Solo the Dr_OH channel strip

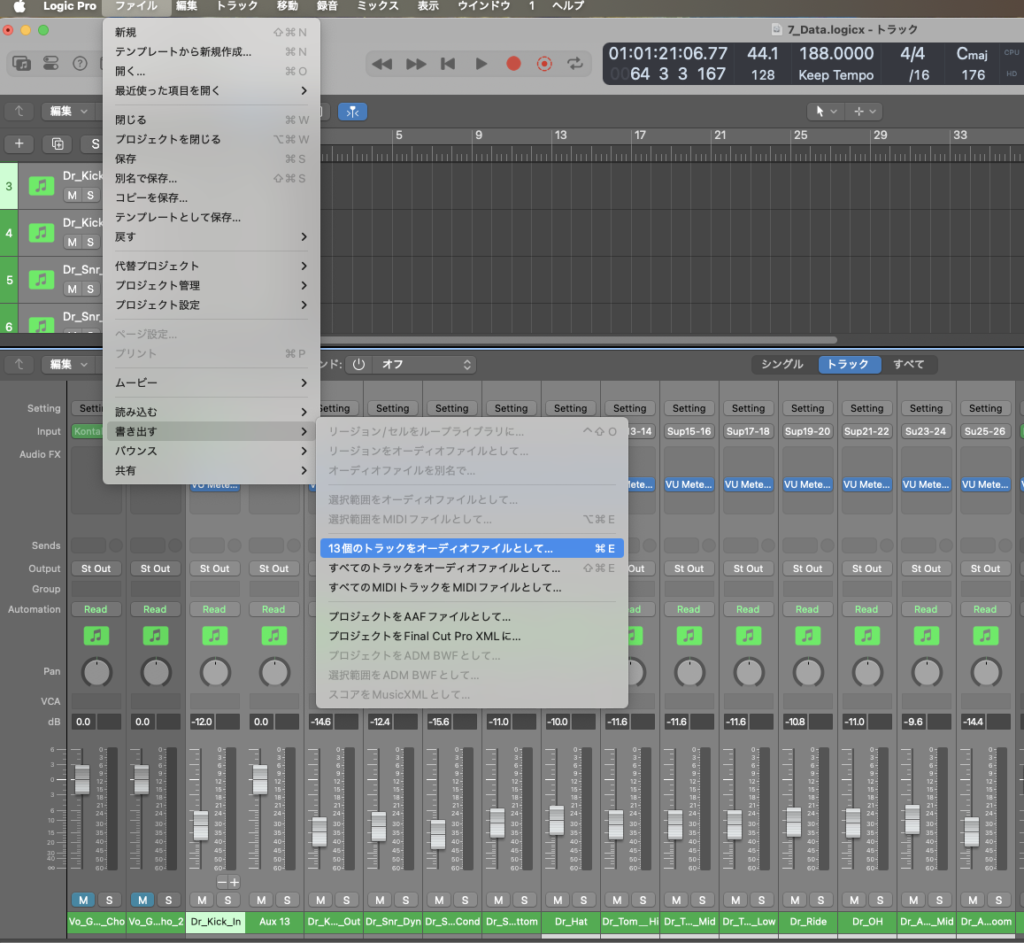[x=880, y=901]
